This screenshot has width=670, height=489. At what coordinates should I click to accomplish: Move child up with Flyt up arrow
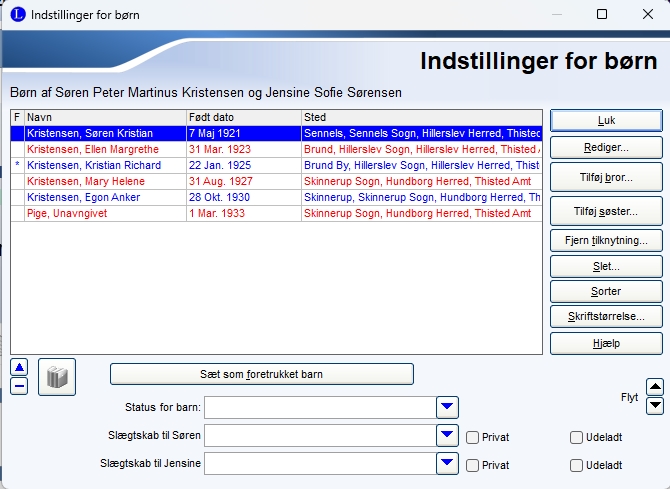(655, 387)
